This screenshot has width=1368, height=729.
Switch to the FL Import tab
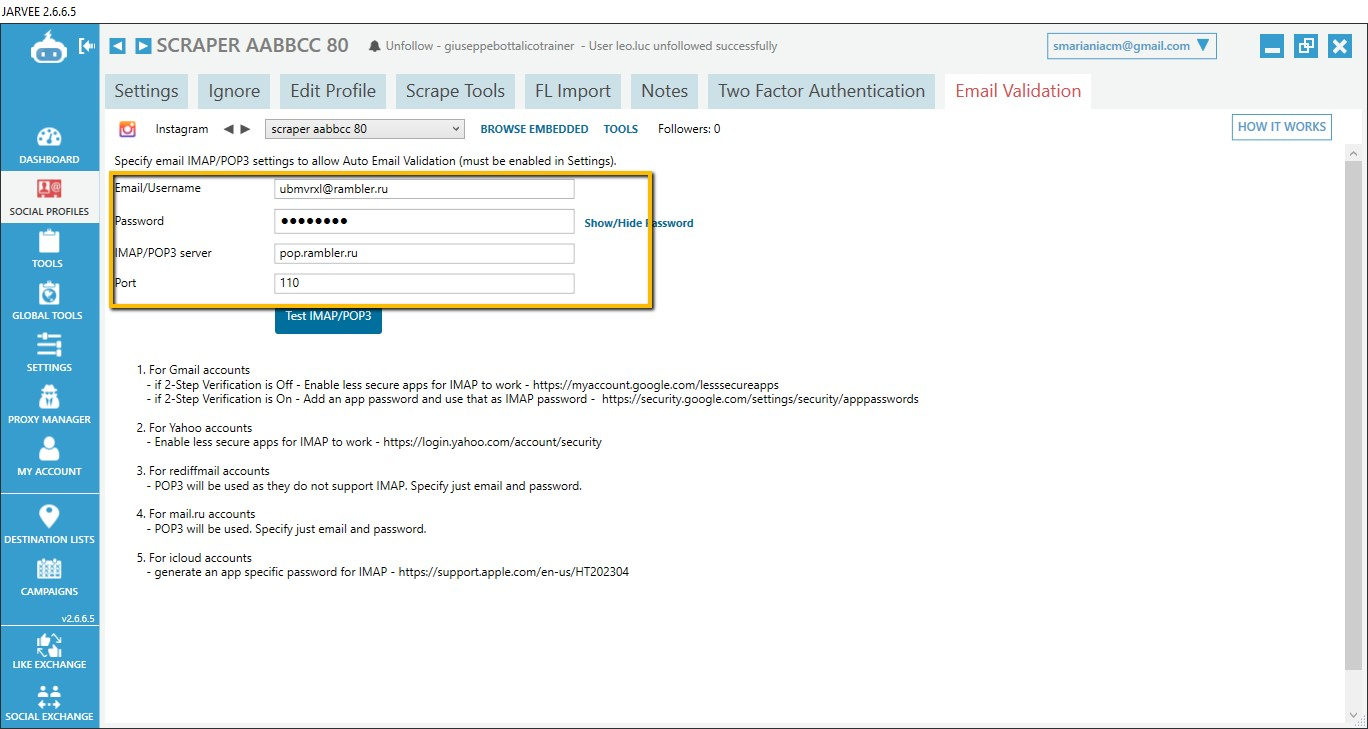[x=573, y=91]
